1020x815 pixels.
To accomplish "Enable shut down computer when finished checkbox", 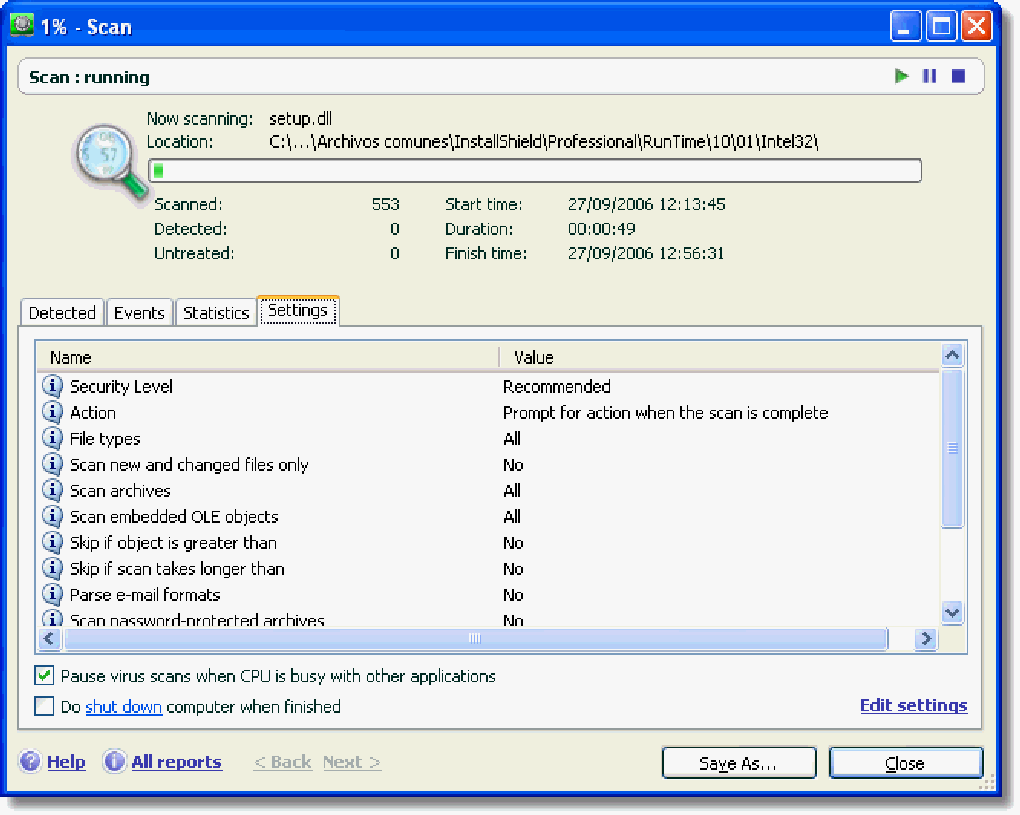I will pyautogui.click(x=44, y=706).
